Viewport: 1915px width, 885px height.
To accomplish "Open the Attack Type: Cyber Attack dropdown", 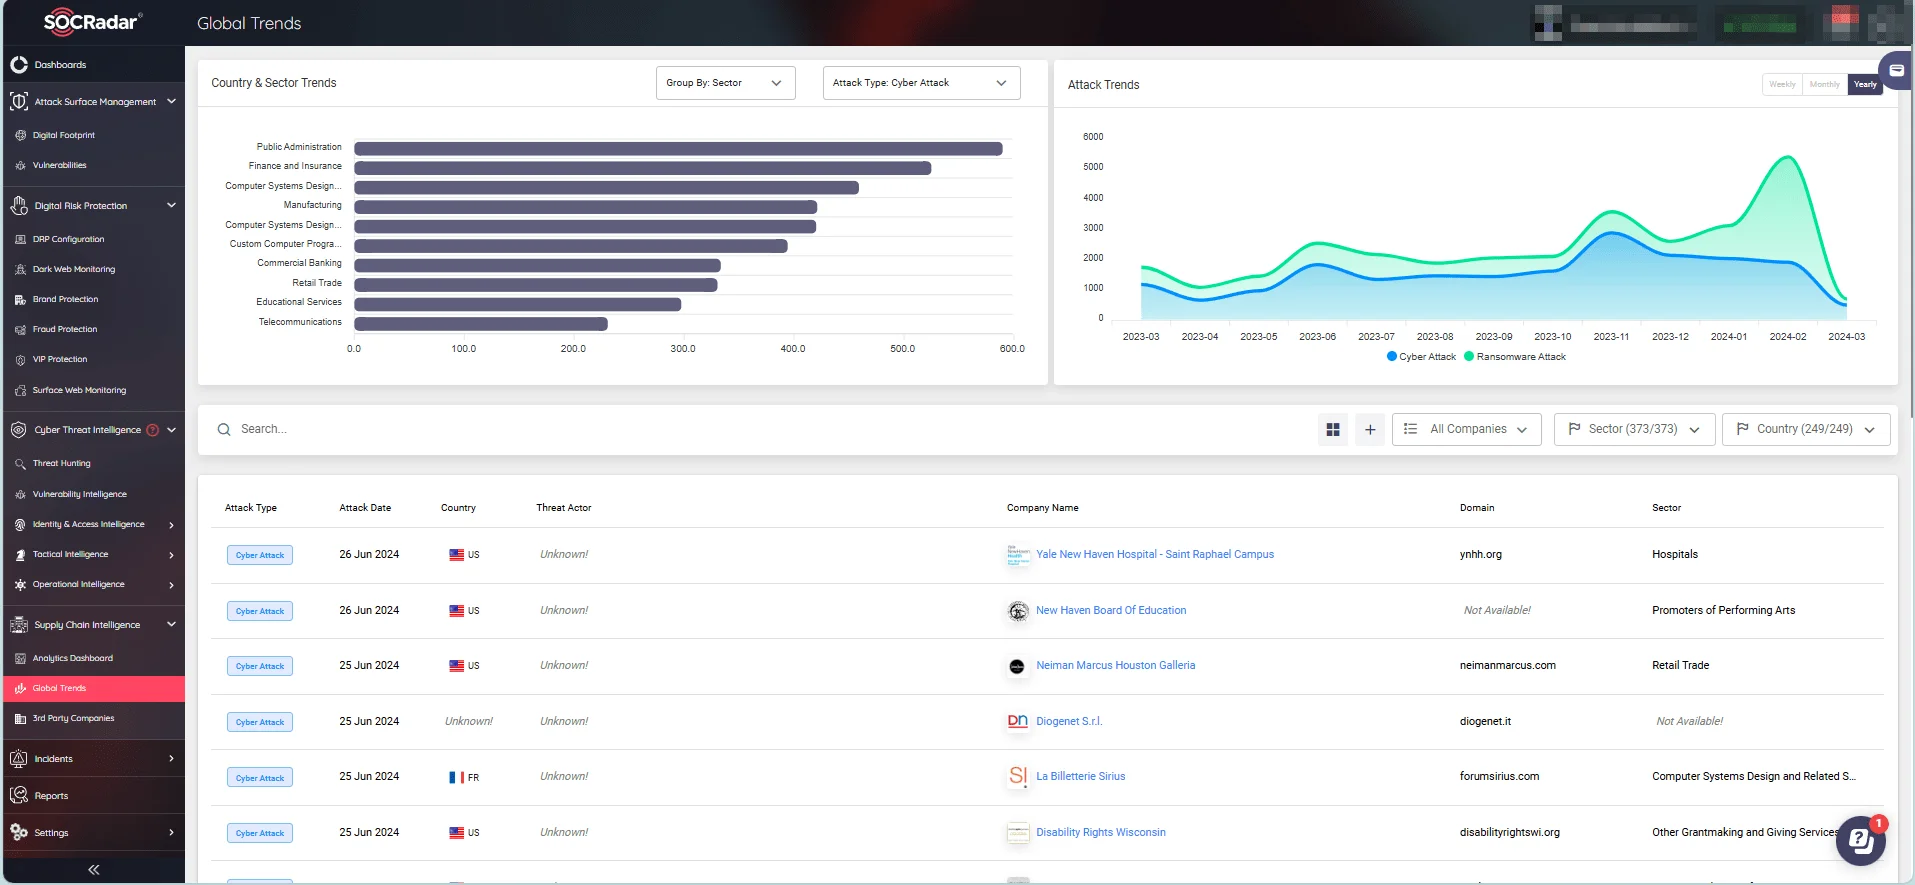I will 921,83.
